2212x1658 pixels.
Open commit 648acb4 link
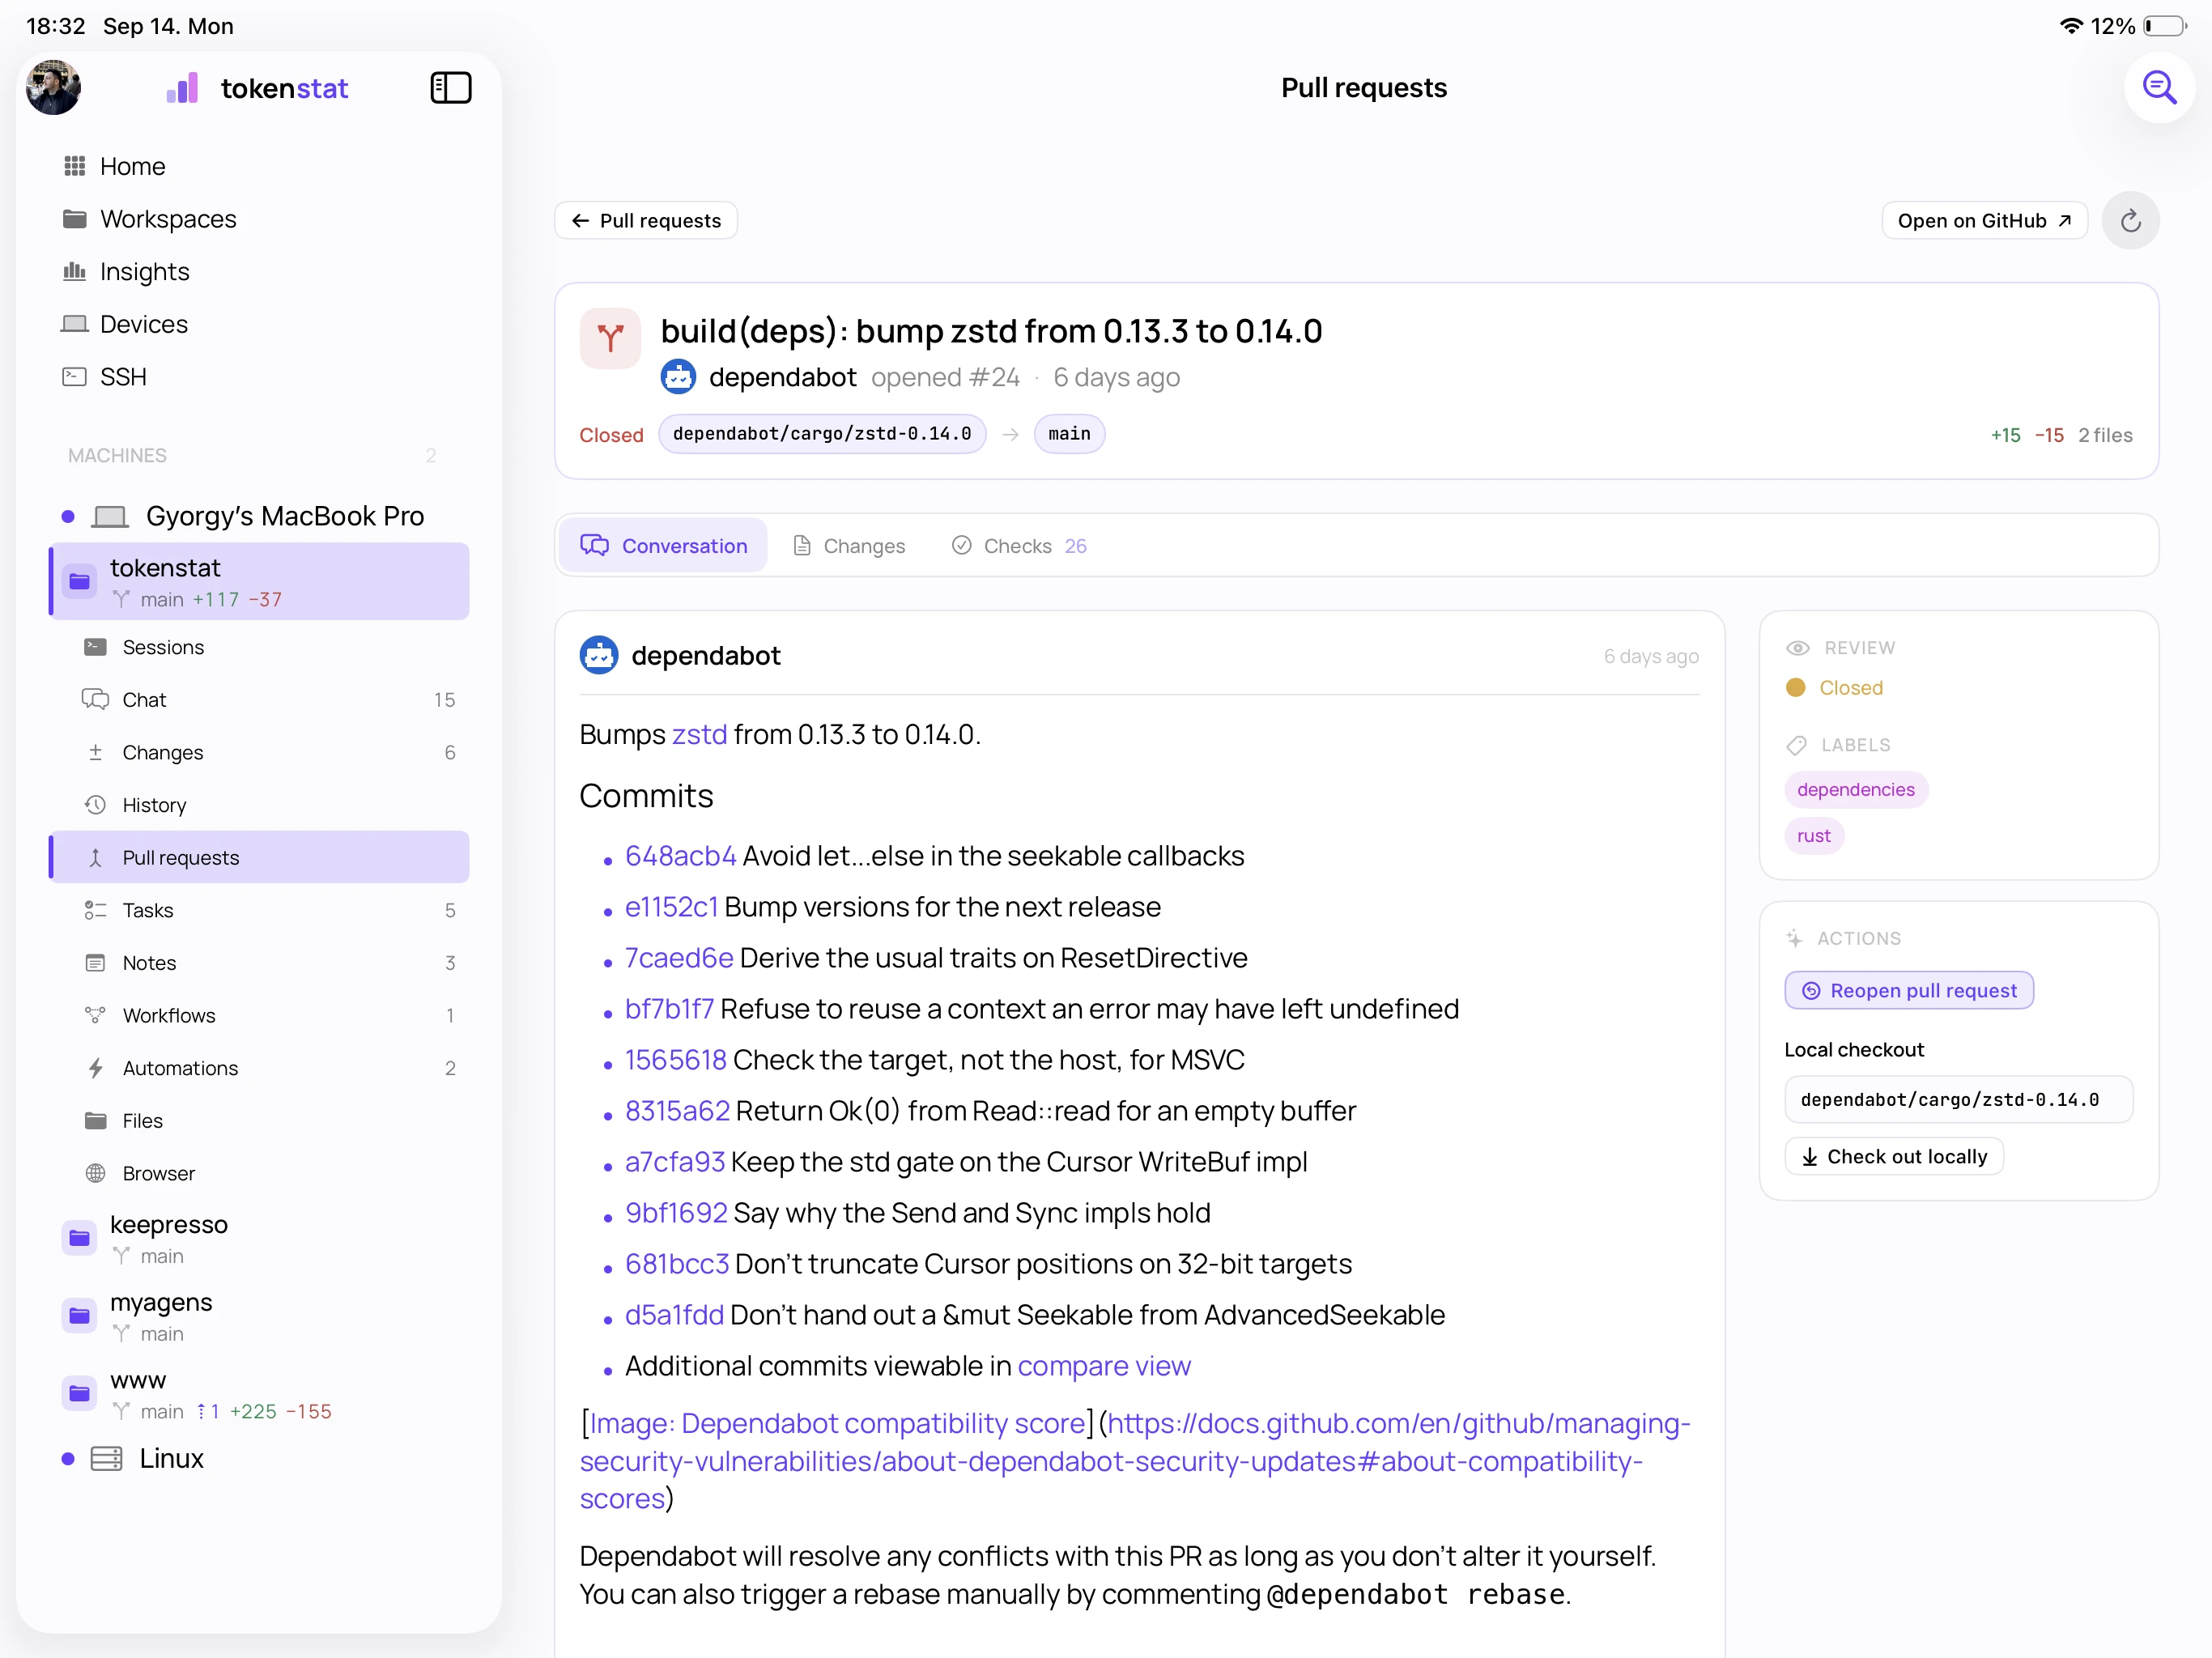click(x=680, y=856)
